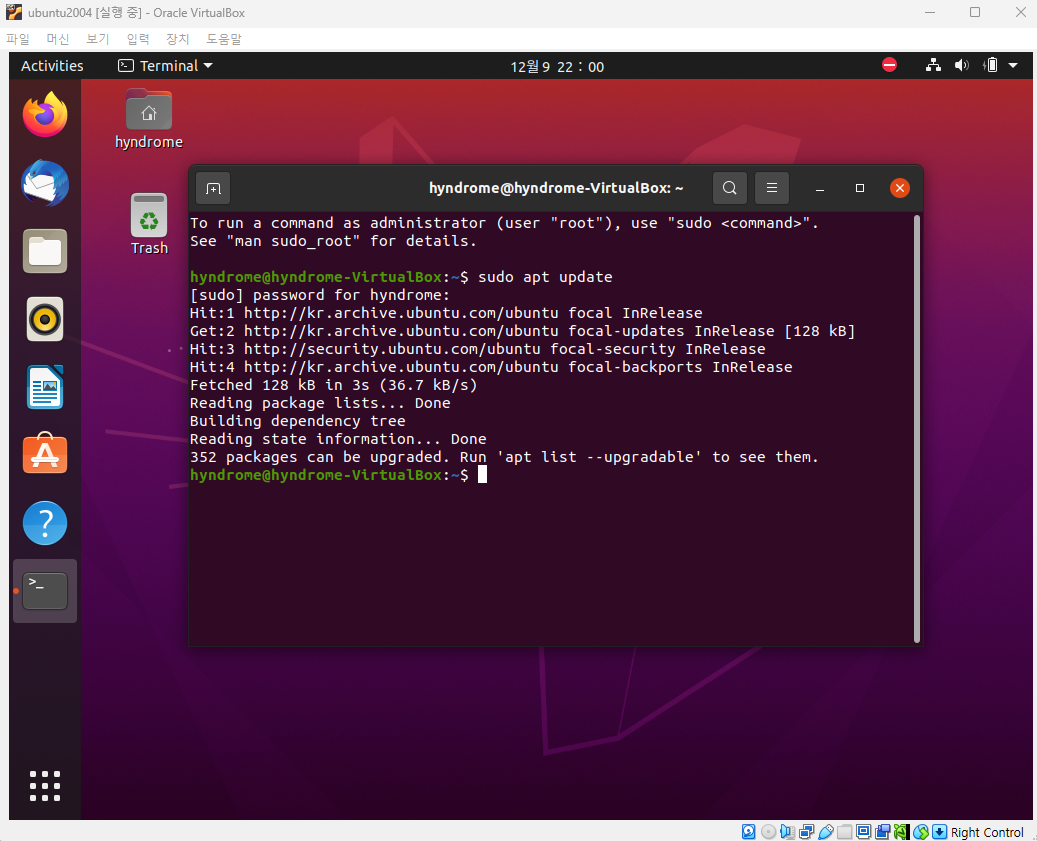Viewport: 1037px width, 841px height.
Task: Click the red do-not-disturb indicator in top bar
Action: click(890, 65)
